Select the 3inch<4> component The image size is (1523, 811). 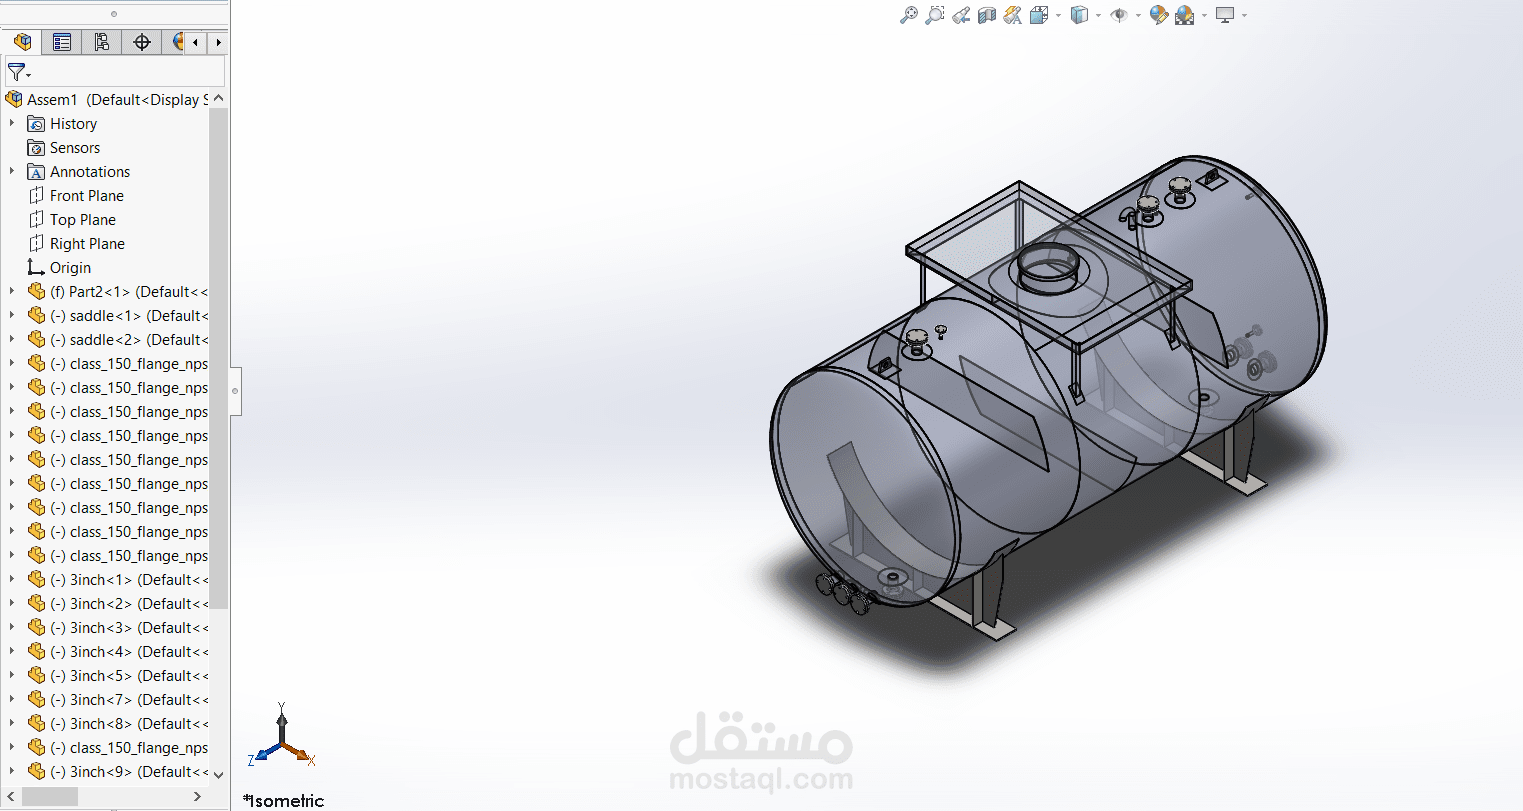click(118, 652)
